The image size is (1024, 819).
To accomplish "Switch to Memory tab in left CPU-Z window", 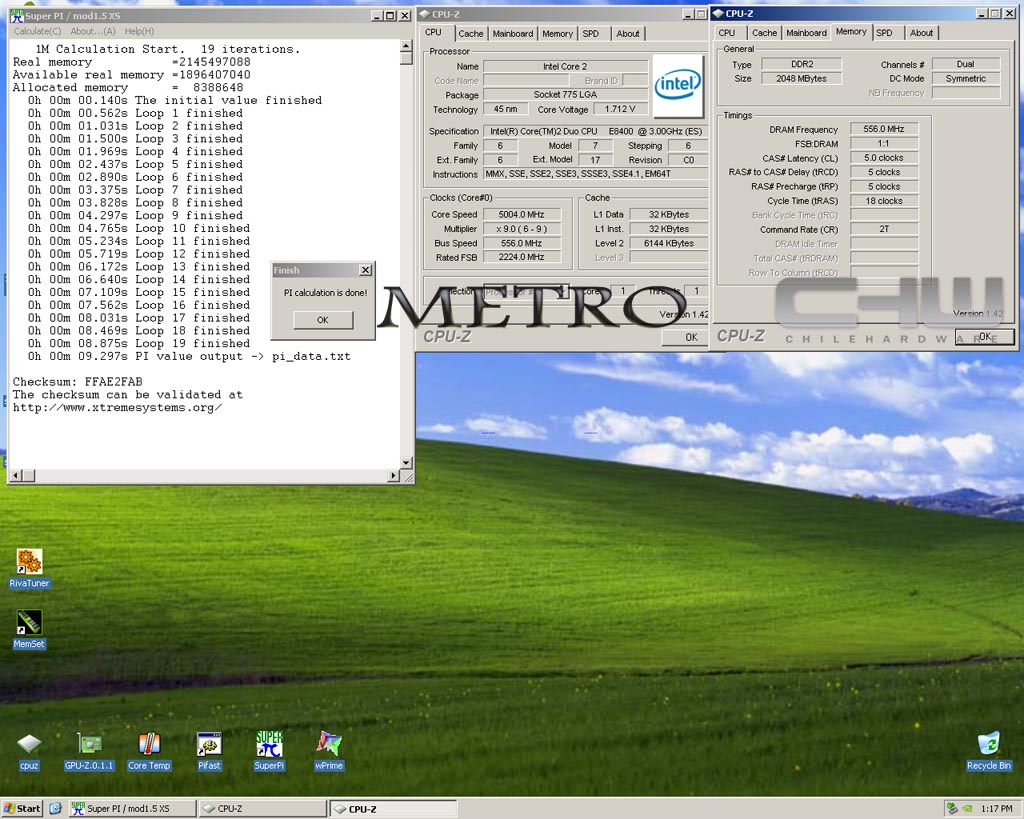I will pyautogui.click(x=557, y=33).
